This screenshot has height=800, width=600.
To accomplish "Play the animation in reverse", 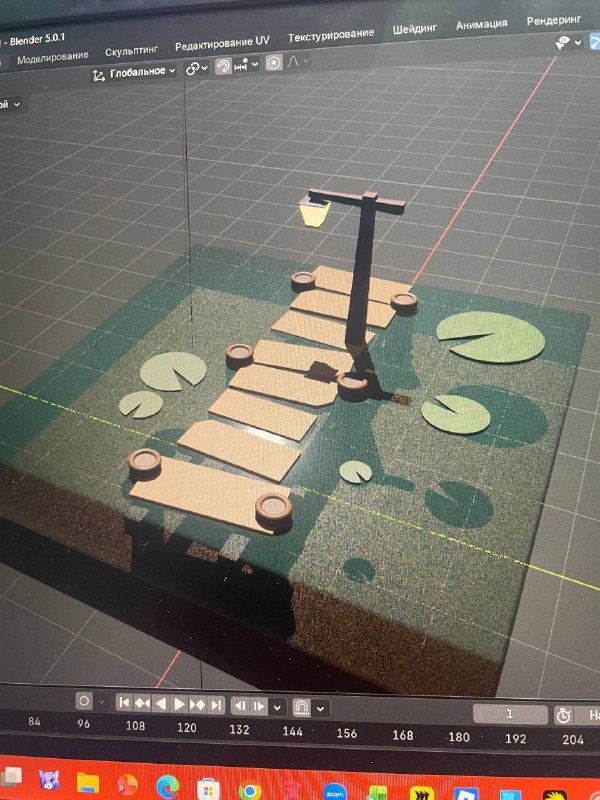I will tap(161, 704).
